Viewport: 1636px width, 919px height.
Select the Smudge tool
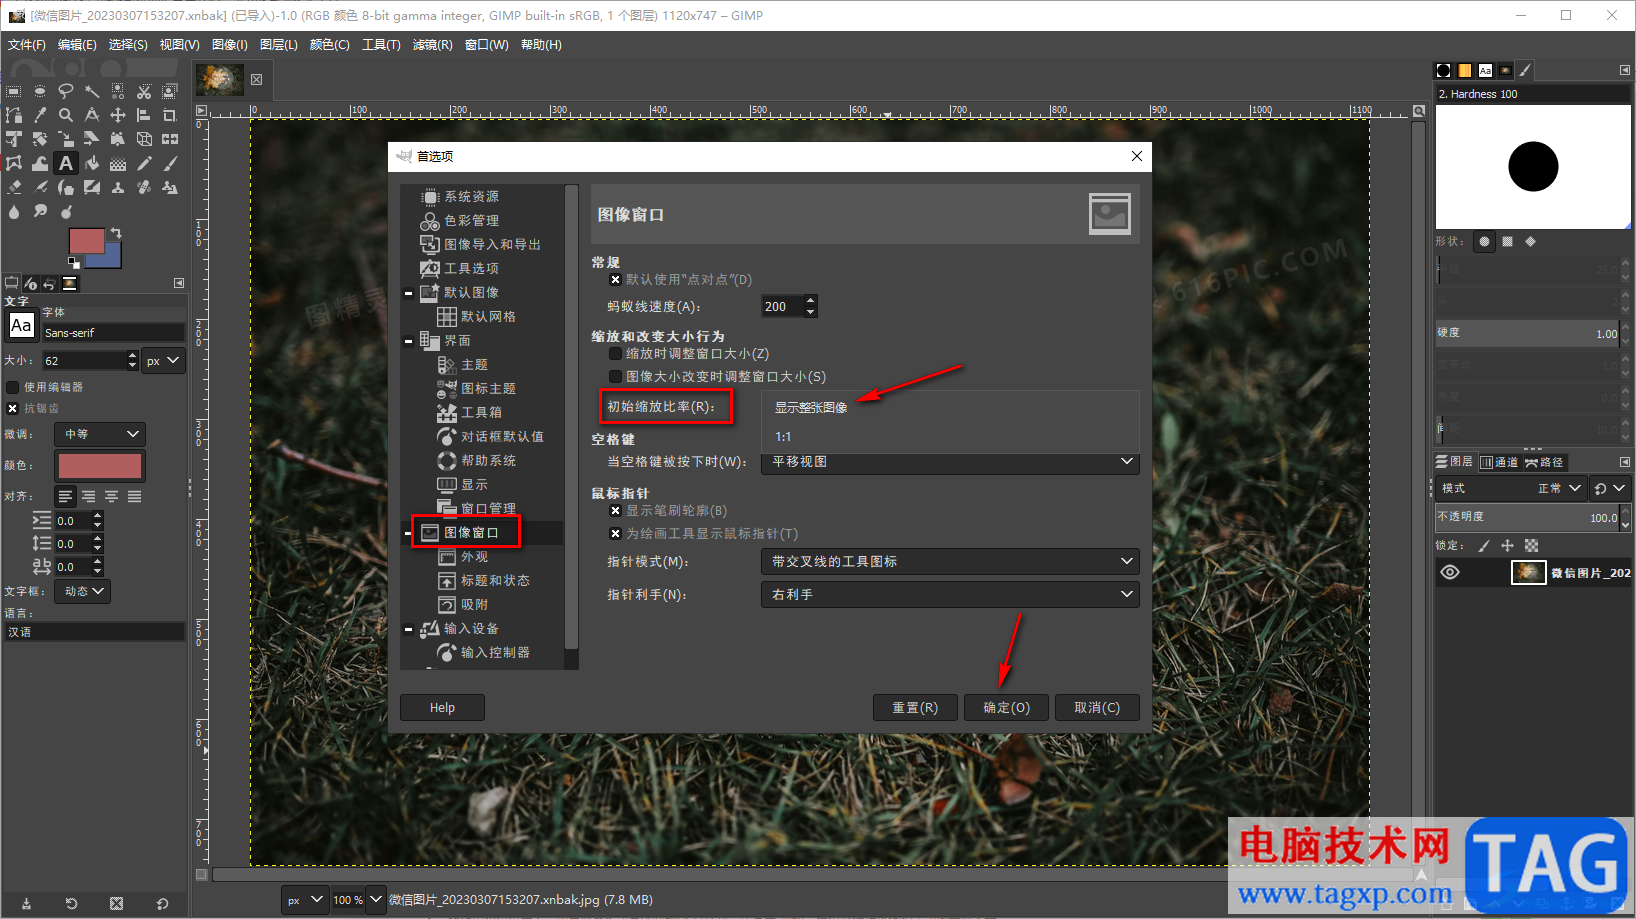[40, 211]
